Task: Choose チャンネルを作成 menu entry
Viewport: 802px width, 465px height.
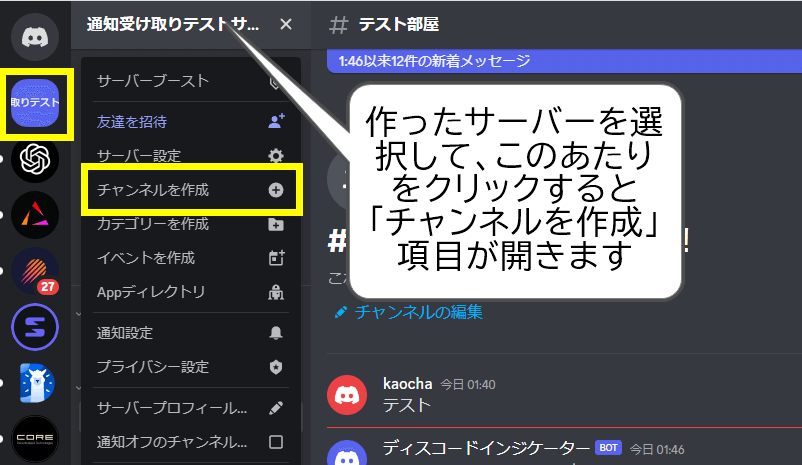Action: (191, 190)
